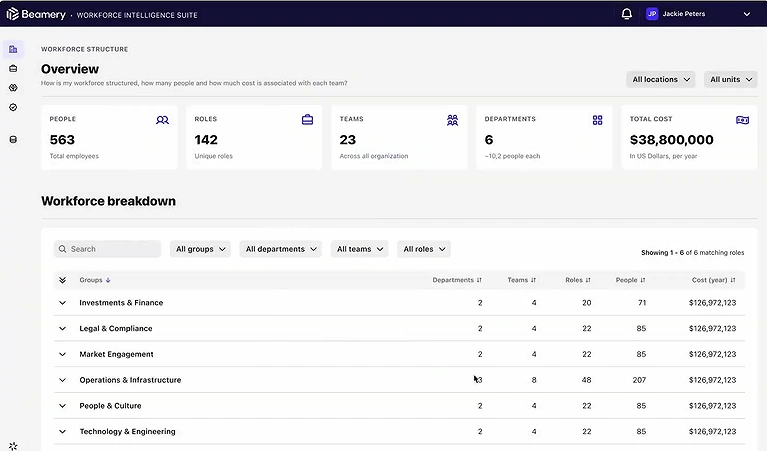
Task: Expand the Operations & Infrastructure row
Action: click(x=62, y=380)
